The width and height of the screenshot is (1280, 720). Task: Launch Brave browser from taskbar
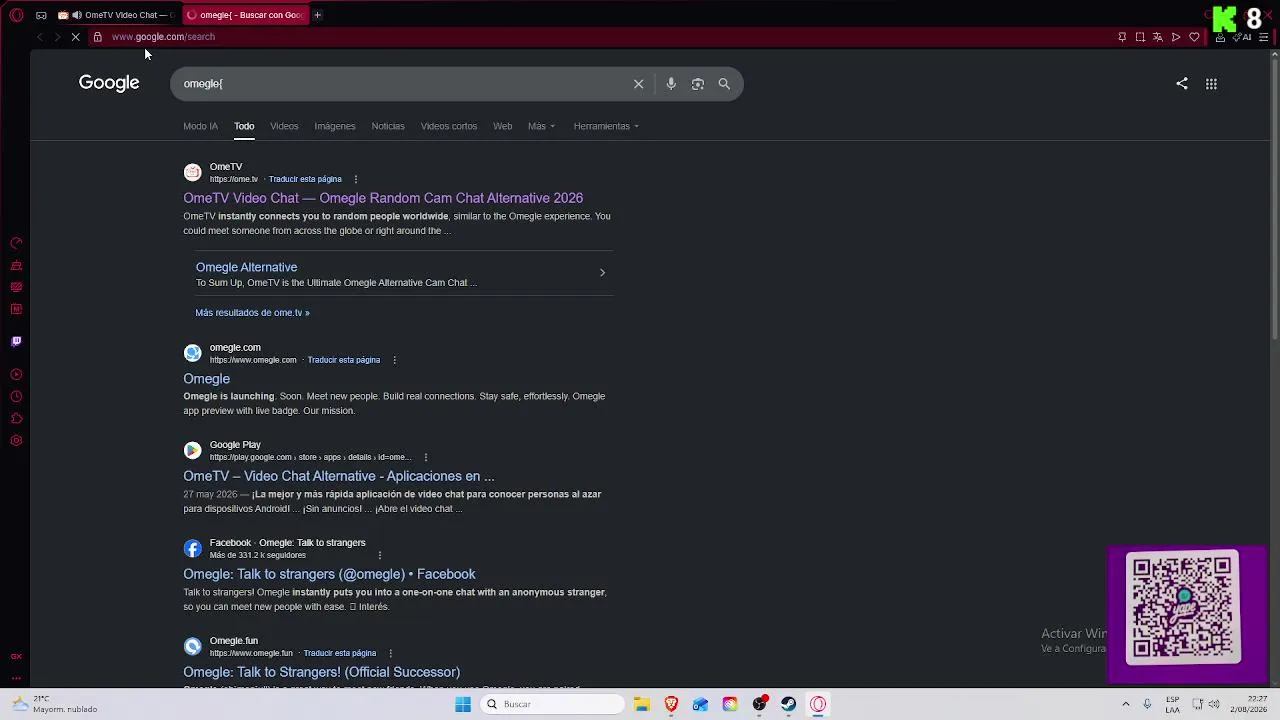click(x=671, y=704)
